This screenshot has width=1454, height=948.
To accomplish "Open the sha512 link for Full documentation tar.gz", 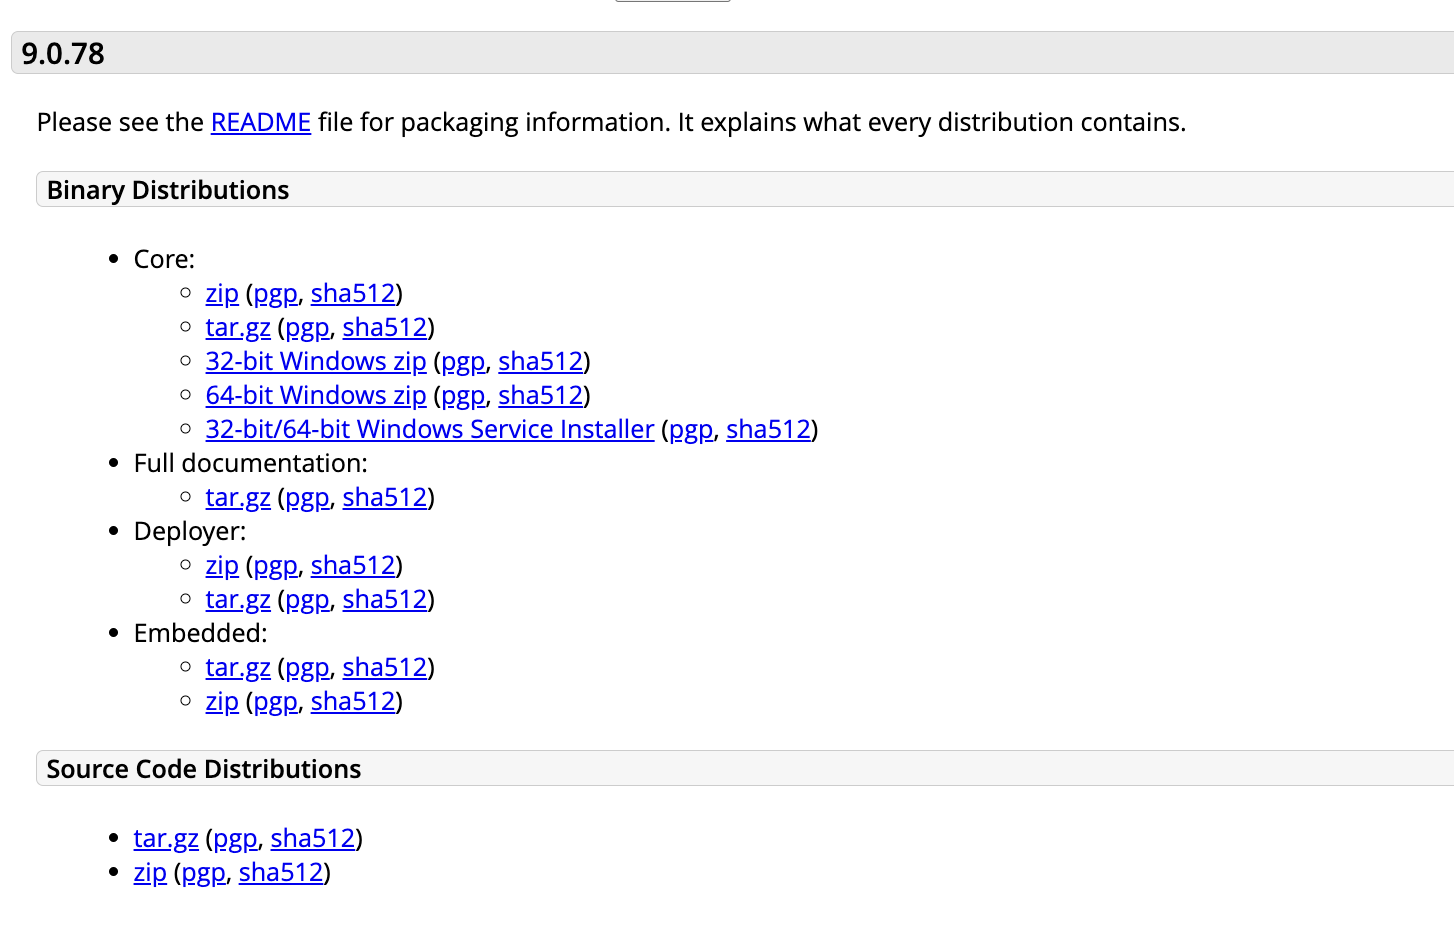I will click(x=385, y=497).
